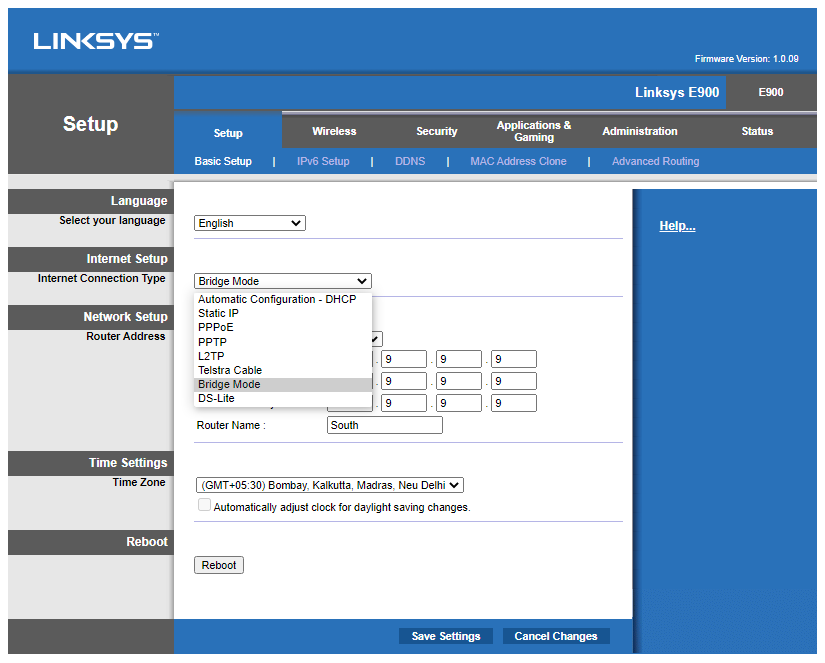
Task: View the Status tab
Action: [x=757, y=131]
